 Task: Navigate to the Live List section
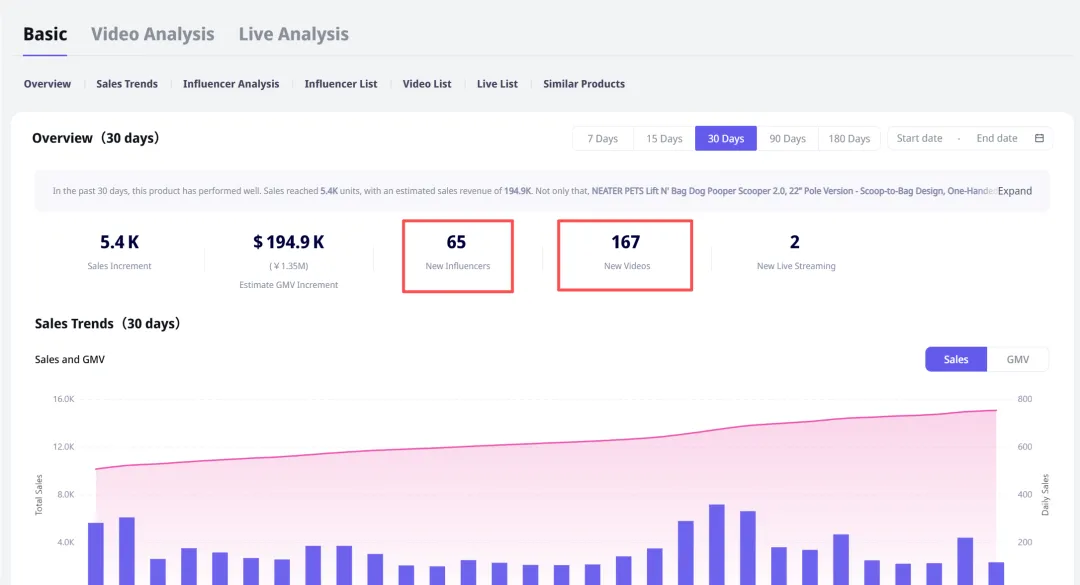pos(497,84)
